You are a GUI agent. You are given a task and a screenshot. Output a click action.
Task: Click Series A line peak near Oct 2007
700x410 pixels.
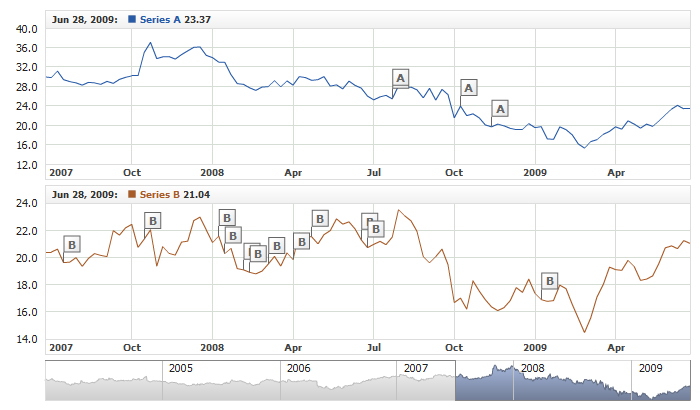pos(149,43)
